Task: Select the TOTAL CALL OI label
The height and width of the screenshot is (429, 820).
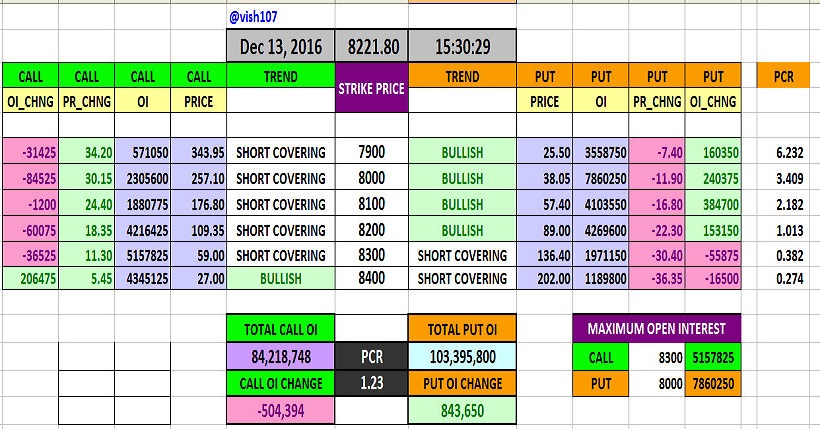Action: point(282,330)
